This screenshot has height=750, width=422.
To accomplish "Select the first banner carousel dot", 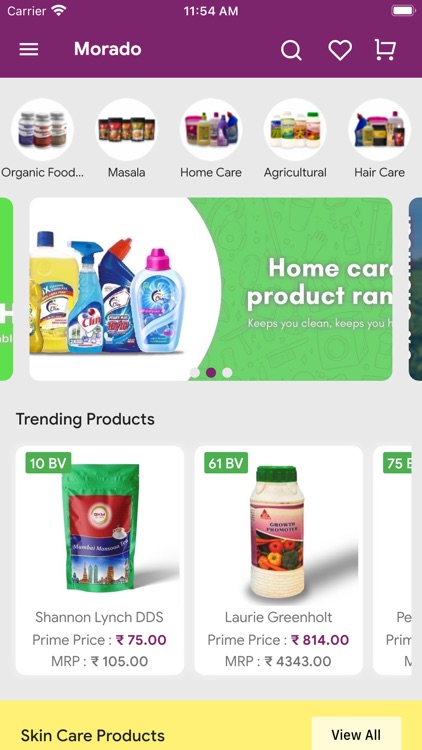I will tap(195, 373).
